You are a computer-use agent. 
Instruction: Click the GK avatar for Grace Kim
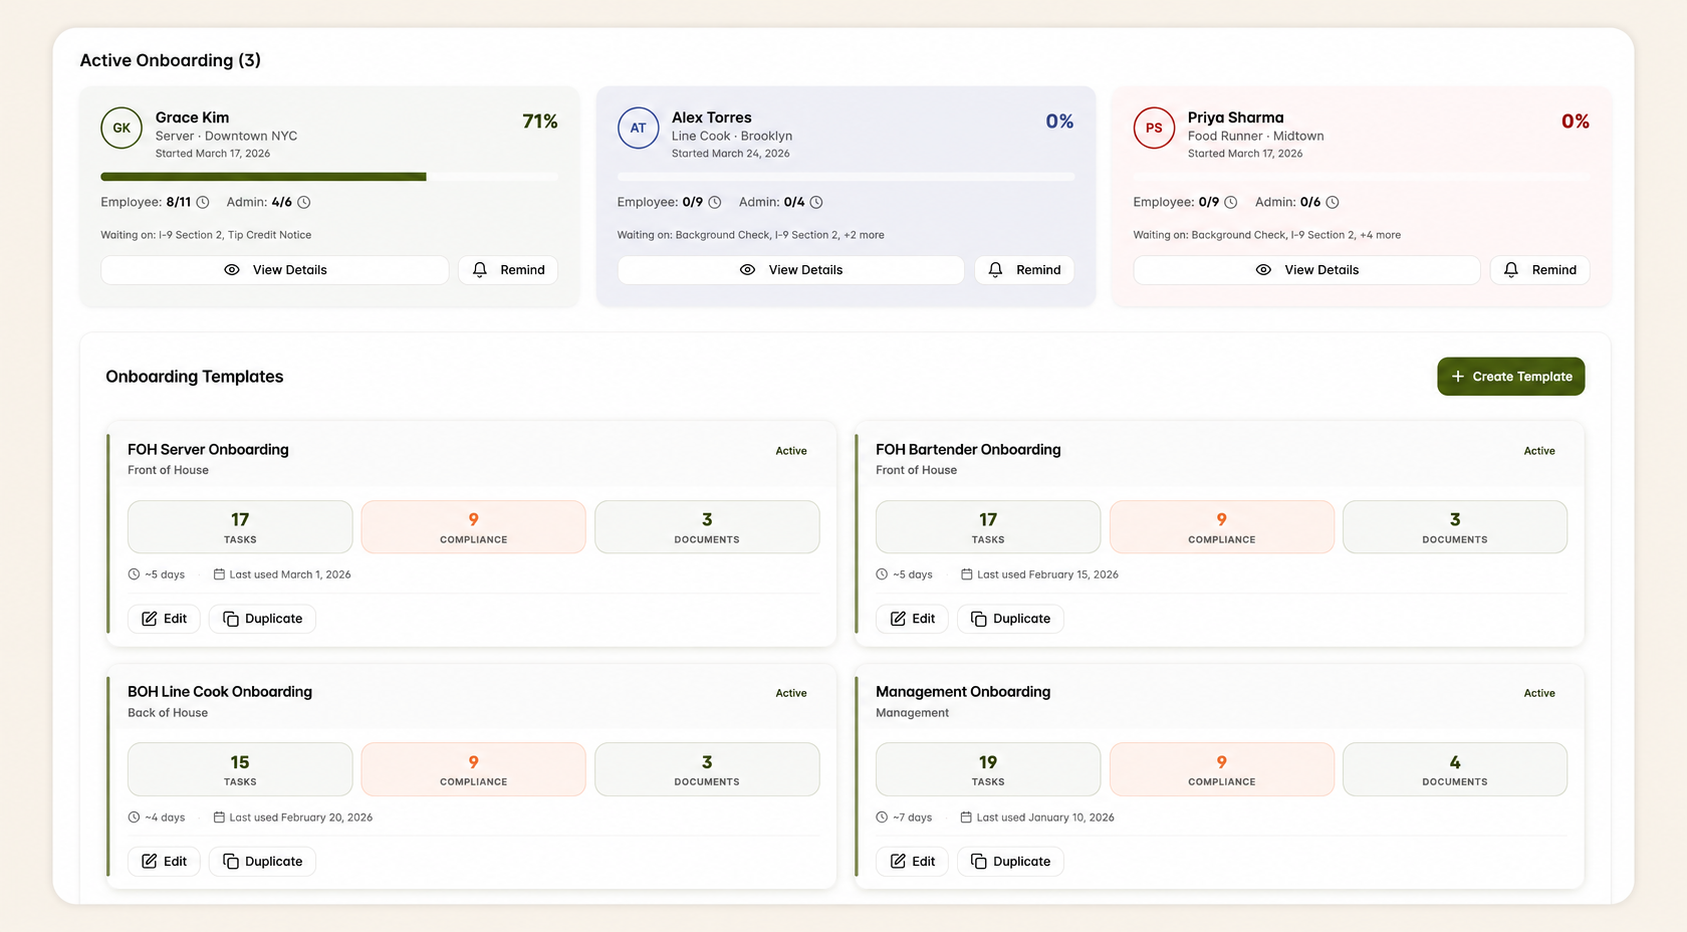pos(121,128)
